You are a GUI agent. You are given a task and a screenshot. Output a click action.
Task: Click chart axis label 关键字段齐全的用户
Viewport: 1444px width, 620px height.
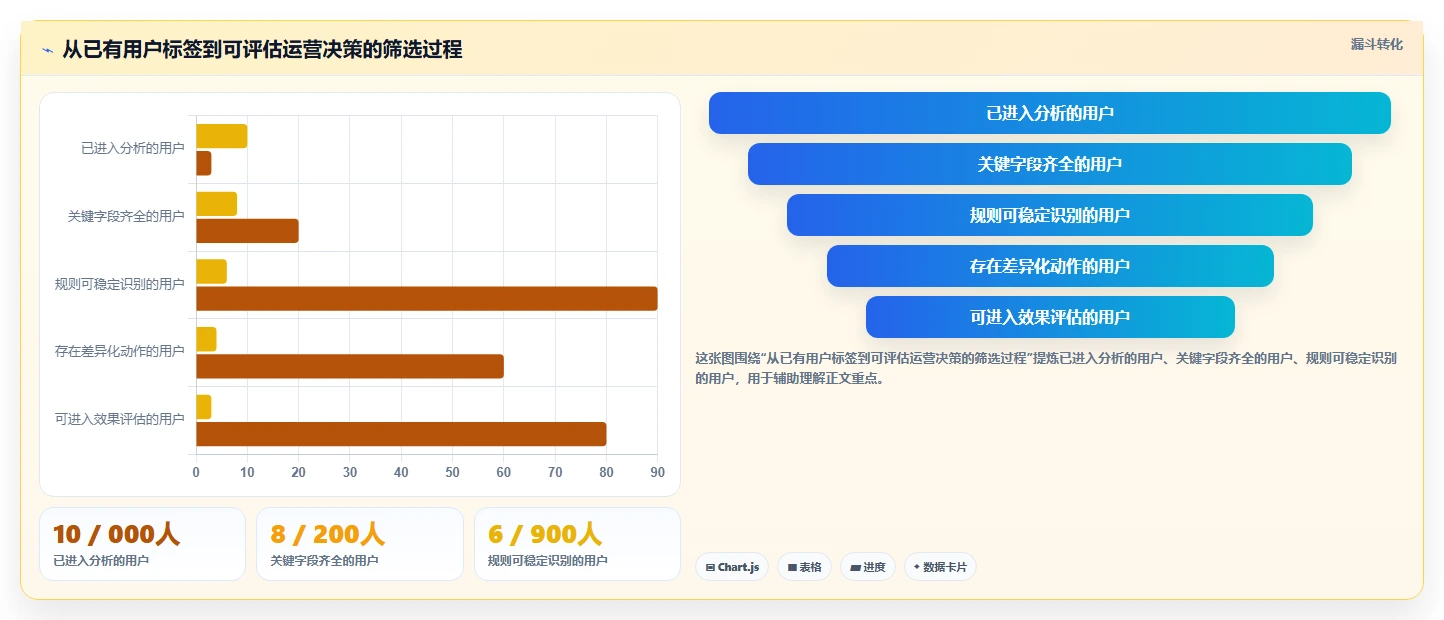click(126, 216)
